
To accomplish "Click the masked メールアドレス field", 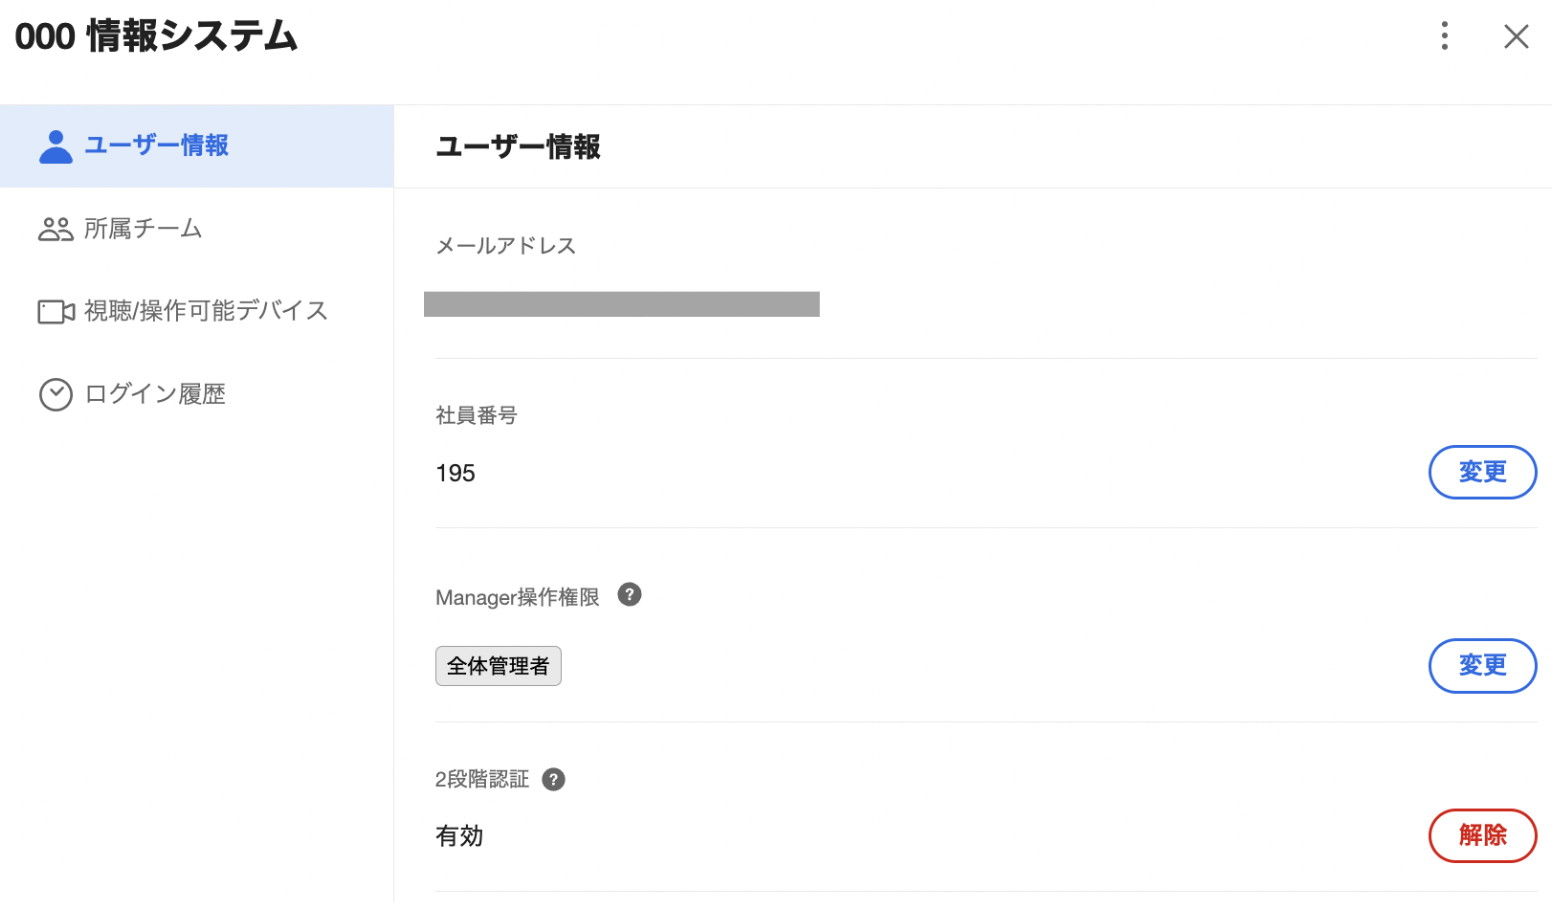I will pyautogui.click(x=622, y=304).
